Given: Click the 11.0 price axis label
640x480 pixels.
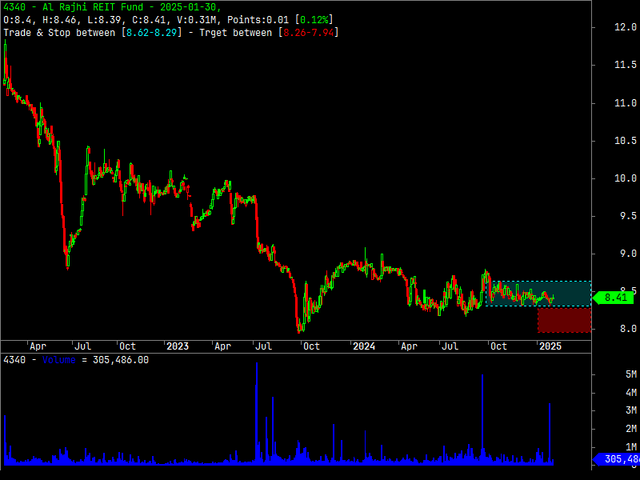Looking at the screenshot, I should click(x=625, y=103).
